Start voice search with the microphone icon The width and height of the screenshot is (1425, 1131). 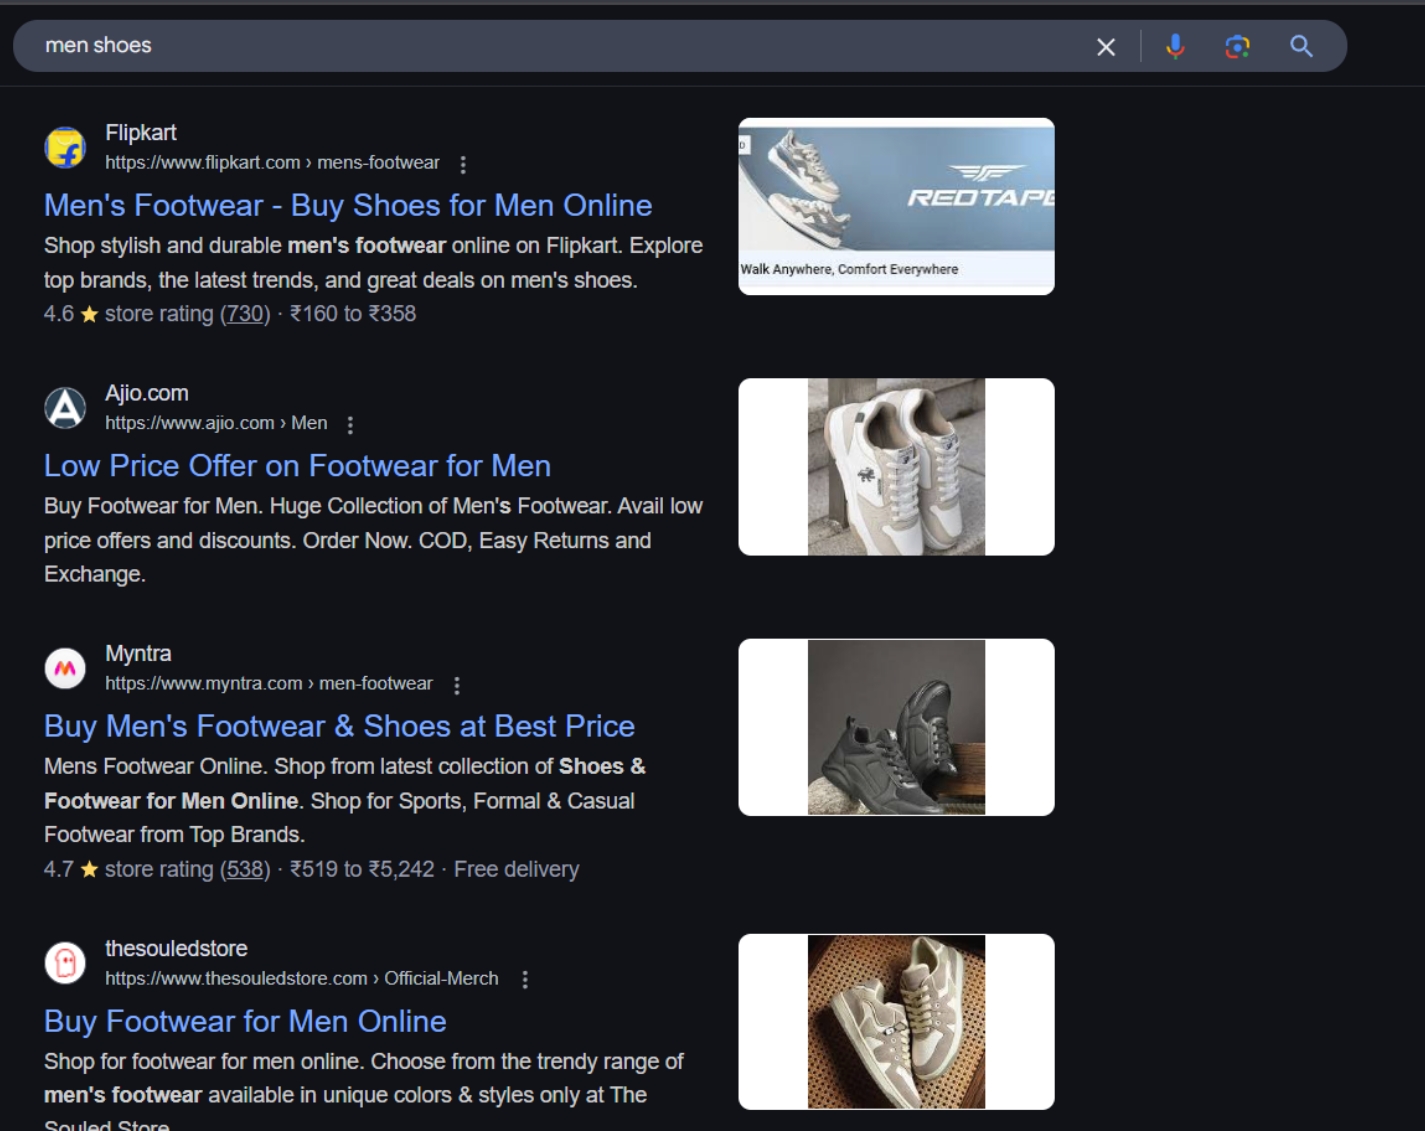point(1175,46)
